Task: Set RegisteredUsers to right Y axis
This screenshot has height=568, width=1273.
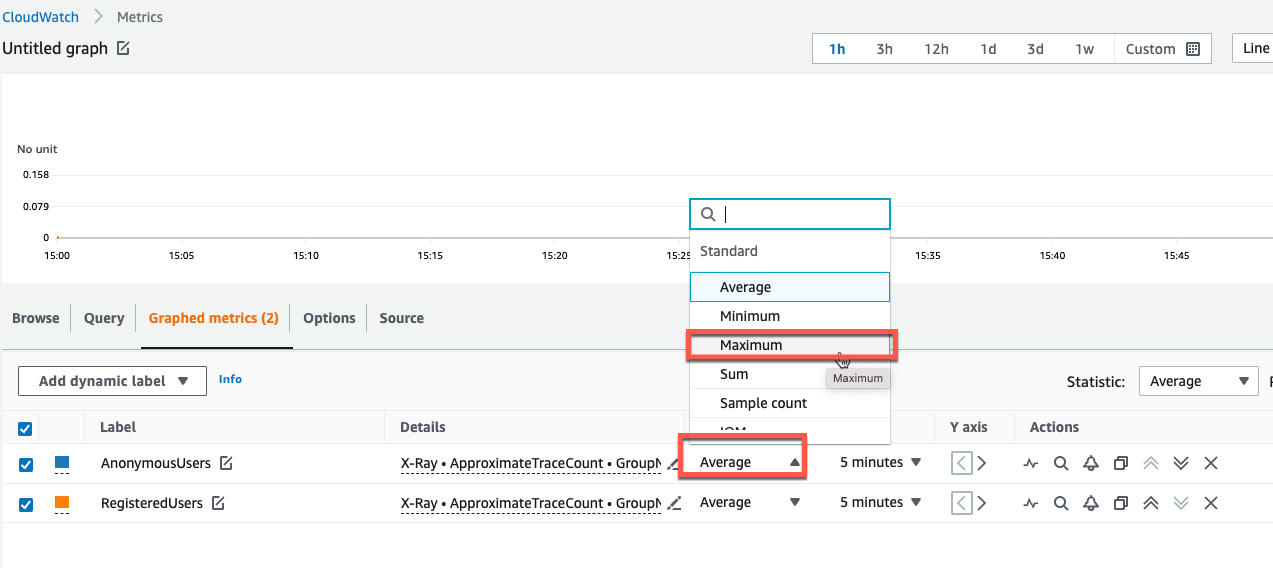Action: tap(981, 503)
